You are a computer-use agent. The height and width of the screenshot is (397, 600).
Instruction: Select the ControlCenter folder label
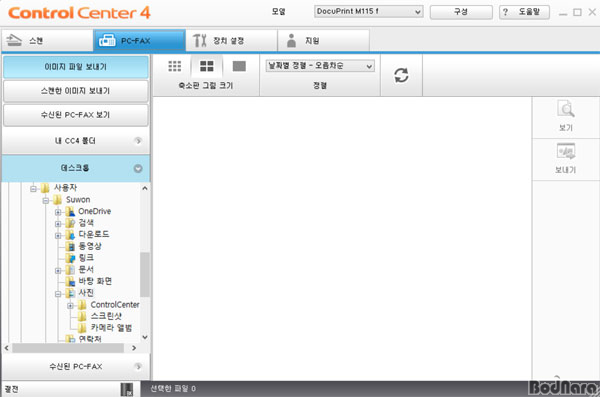[x=115, y=305]
